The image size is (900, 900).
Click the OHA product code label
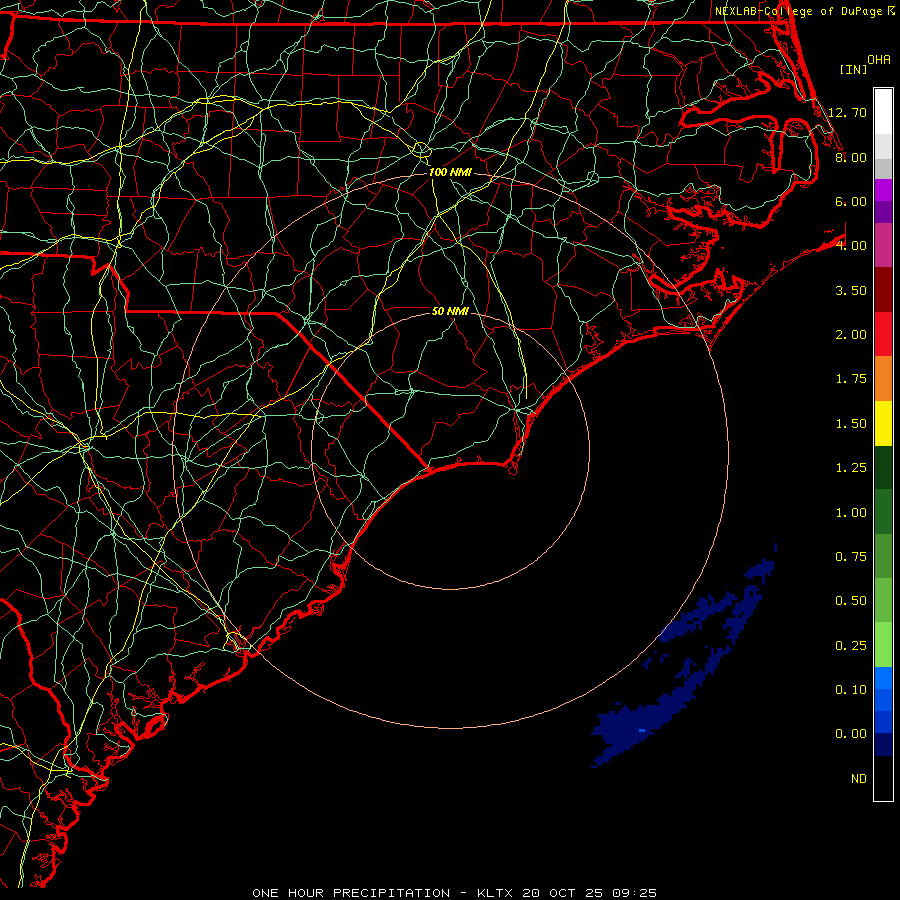click(x=879, y=60)
